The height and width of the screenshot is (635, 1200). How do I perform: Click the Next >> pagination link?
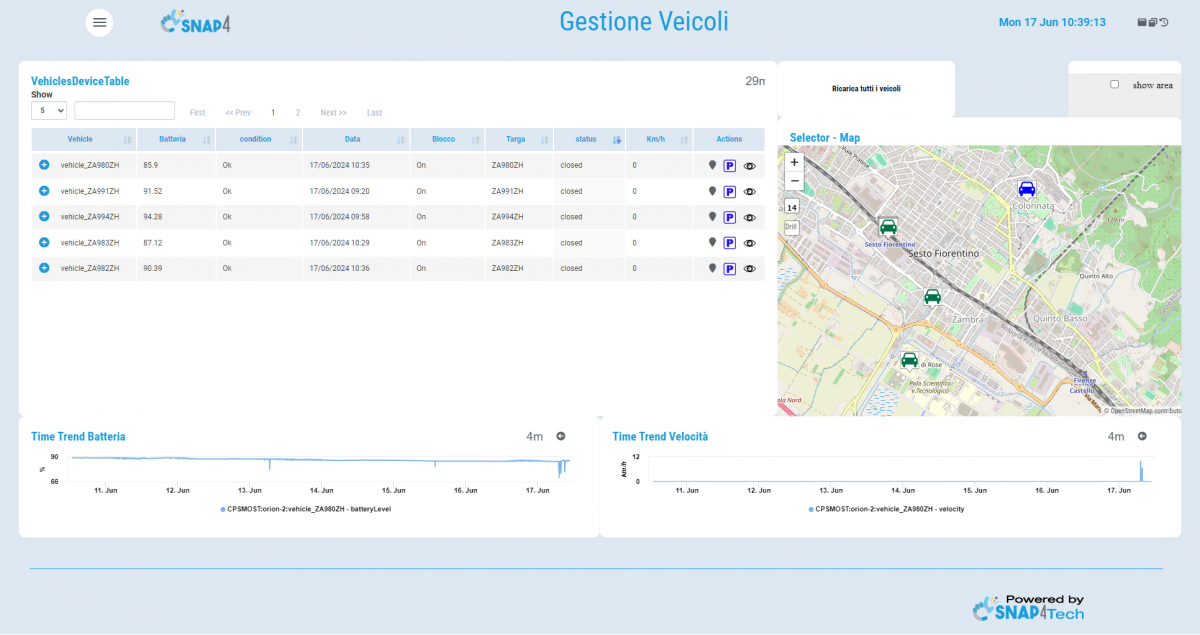click(x=333, y=113)
